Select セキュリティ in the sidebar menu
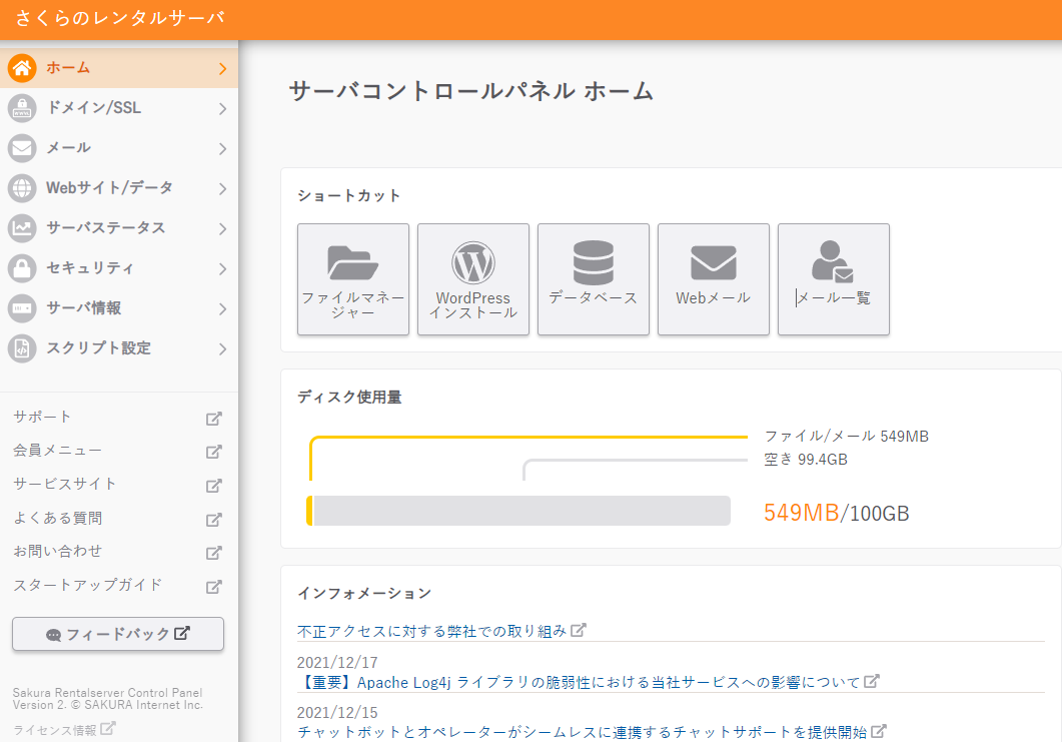Screen dimensions: 1062x742 tap(119, 268)
